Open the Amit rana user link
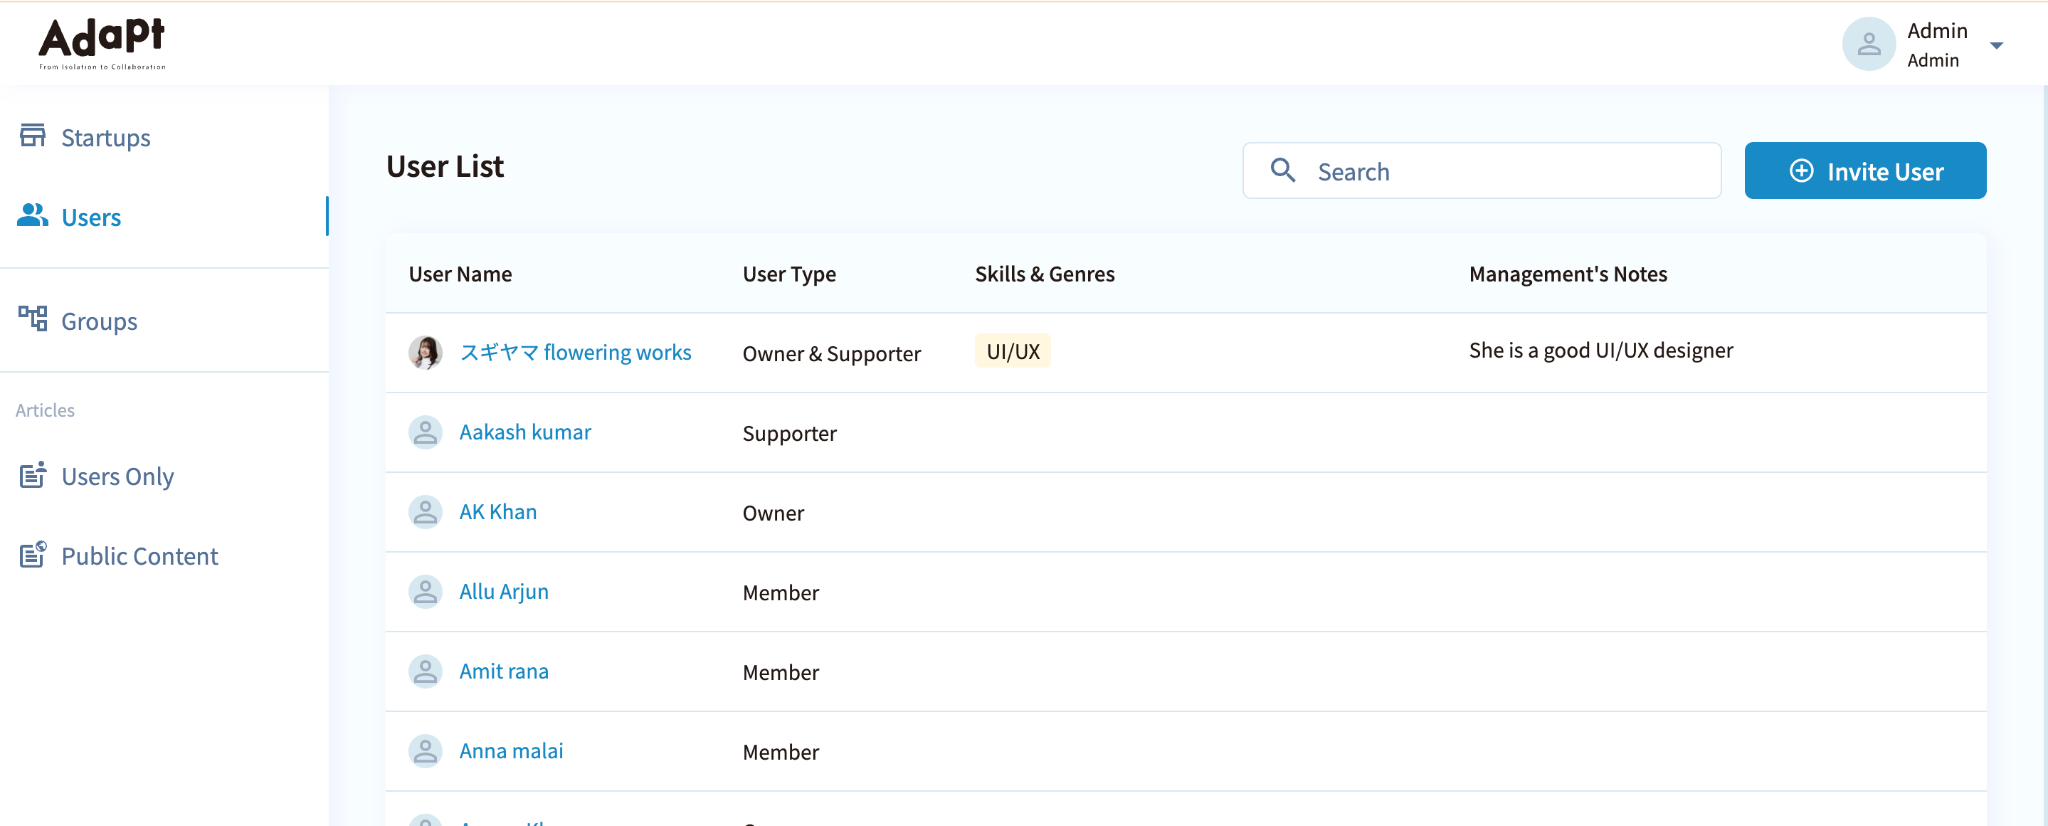2048x826 pixels. [x=504, y=671]
